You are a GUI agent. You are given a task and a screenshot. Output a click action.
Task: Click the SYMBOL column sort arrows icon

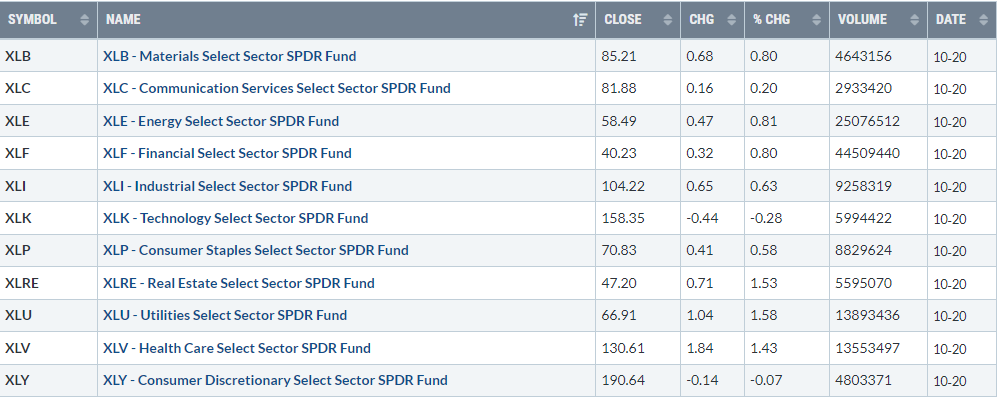pyautogui.click(x=85, y=20)
